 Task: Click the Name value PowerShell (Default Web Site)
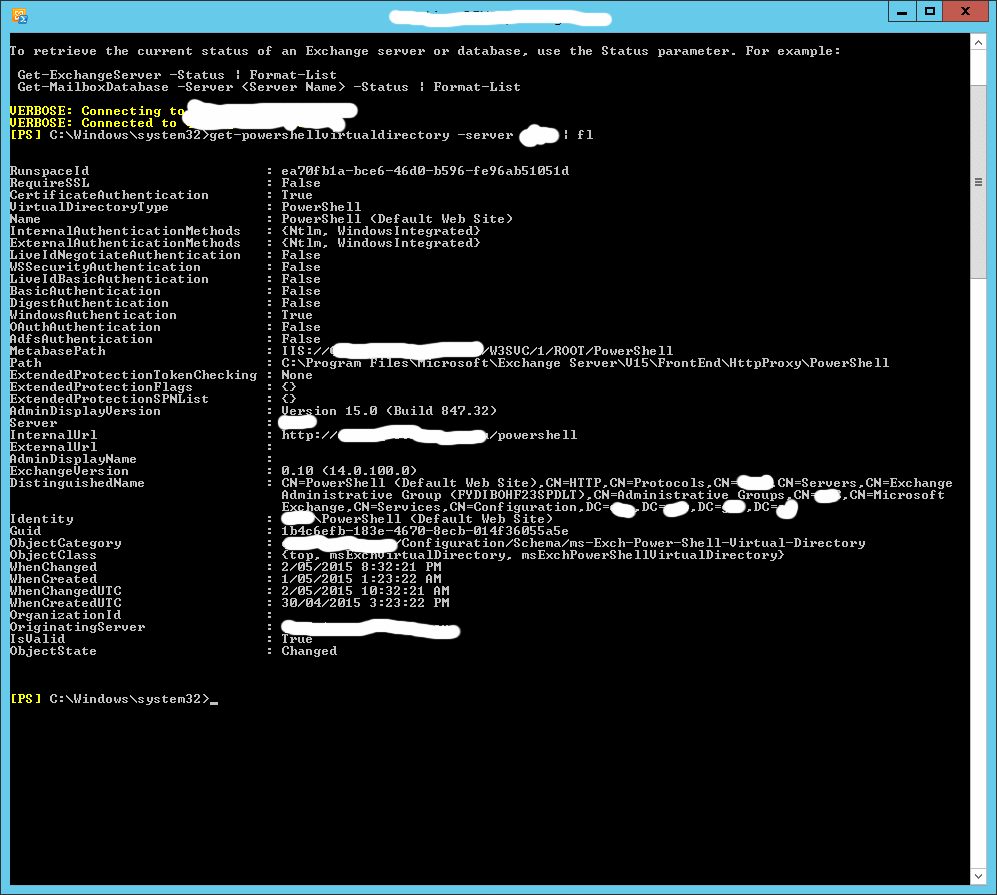tap(397, 219)
